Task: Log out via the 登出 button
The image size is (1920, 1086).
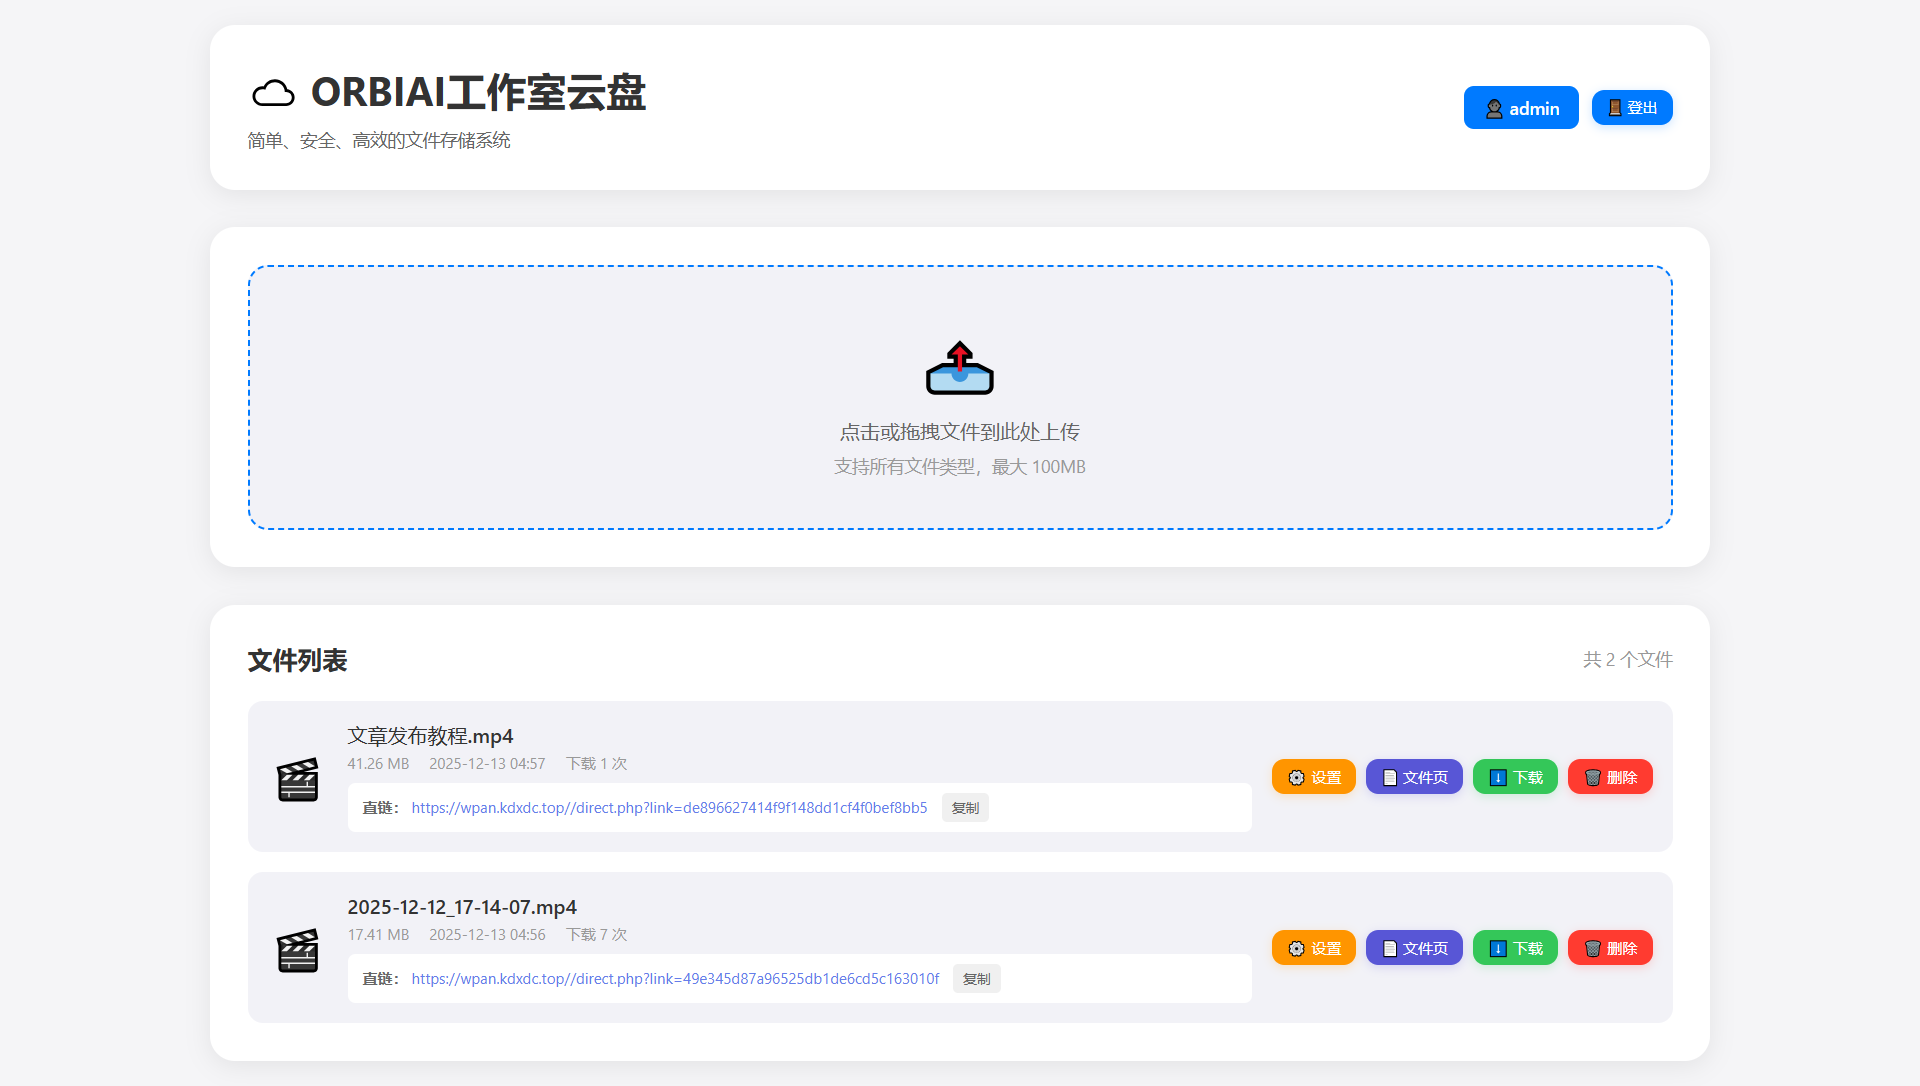Action: tap(1632, 107)
